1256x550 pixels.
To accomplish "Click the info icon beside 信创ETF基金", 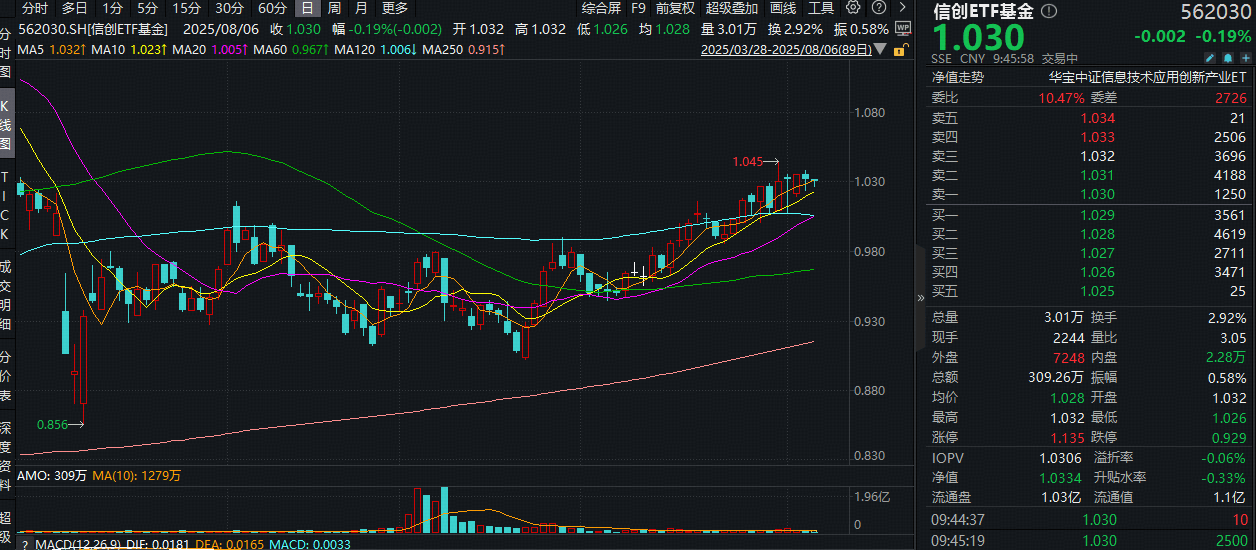I will pos(1048,12).
